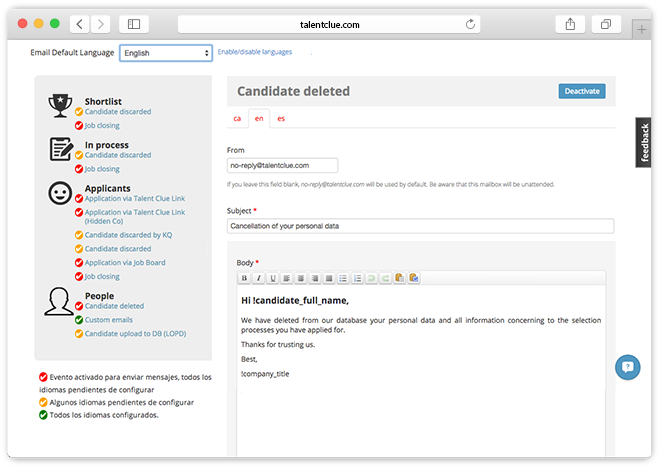Select the 'ca' language tab

pyautogui.click(x=237, y=118)
